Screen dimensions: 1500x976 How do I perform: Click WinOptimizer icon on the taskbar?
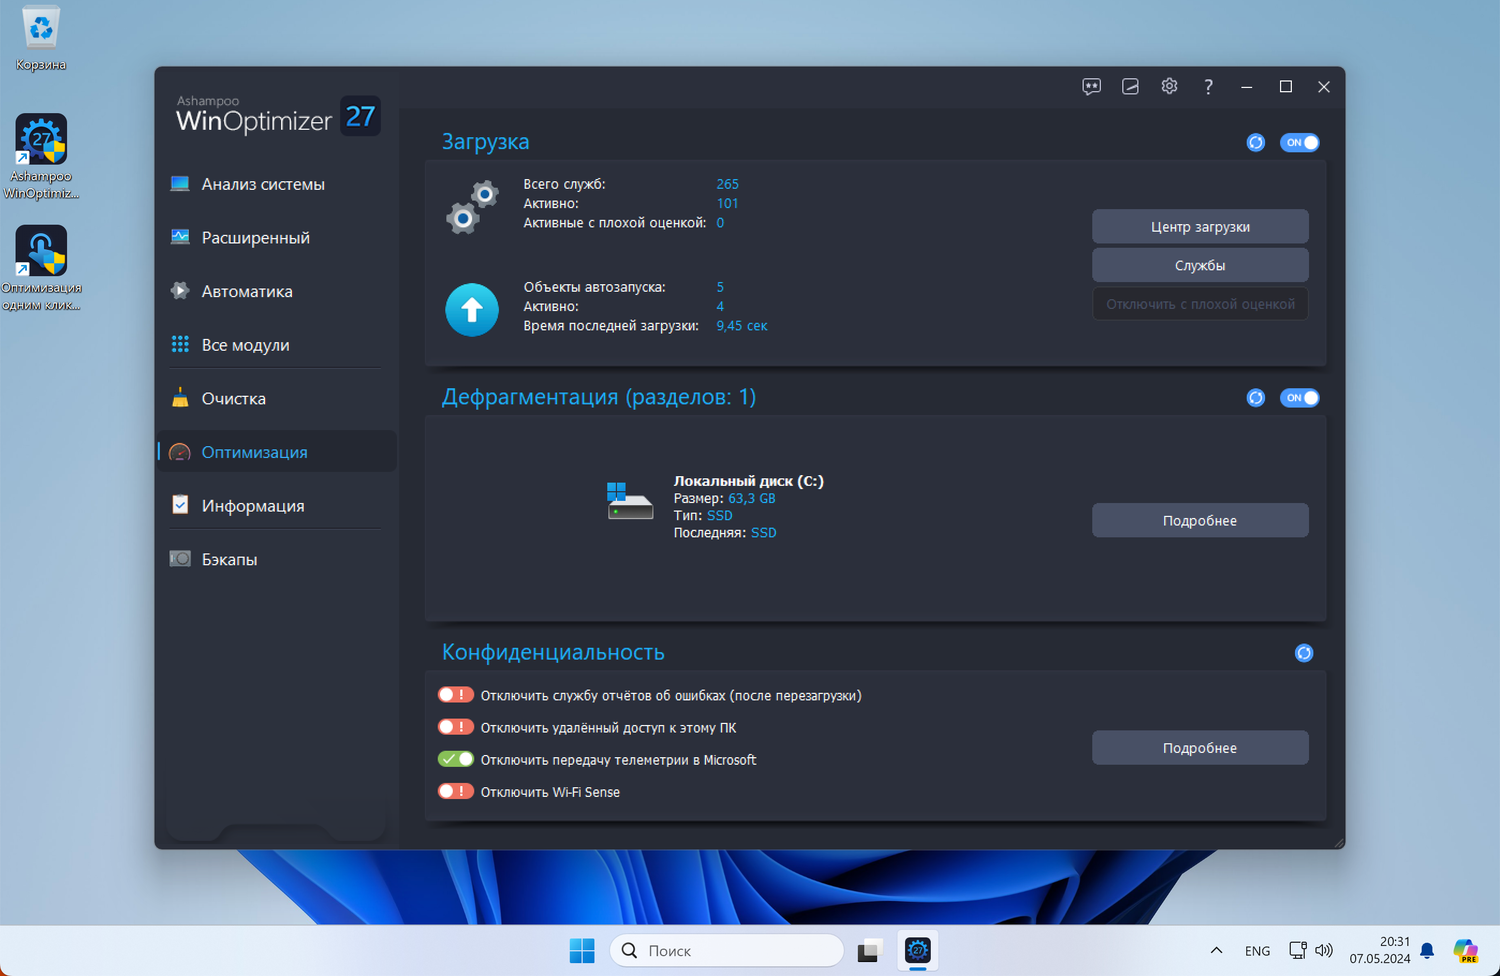[x=917, y=950]
